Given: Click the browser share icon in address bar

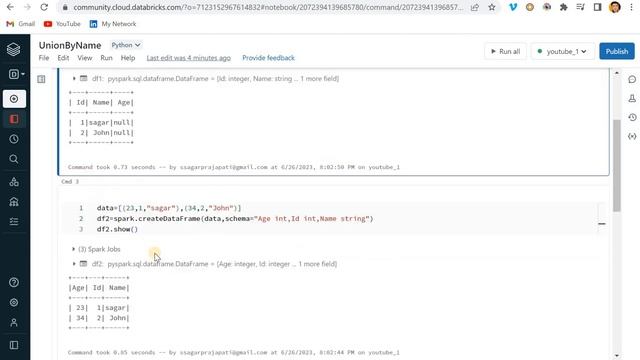Looking at the screenshot, I should point(475,7).
